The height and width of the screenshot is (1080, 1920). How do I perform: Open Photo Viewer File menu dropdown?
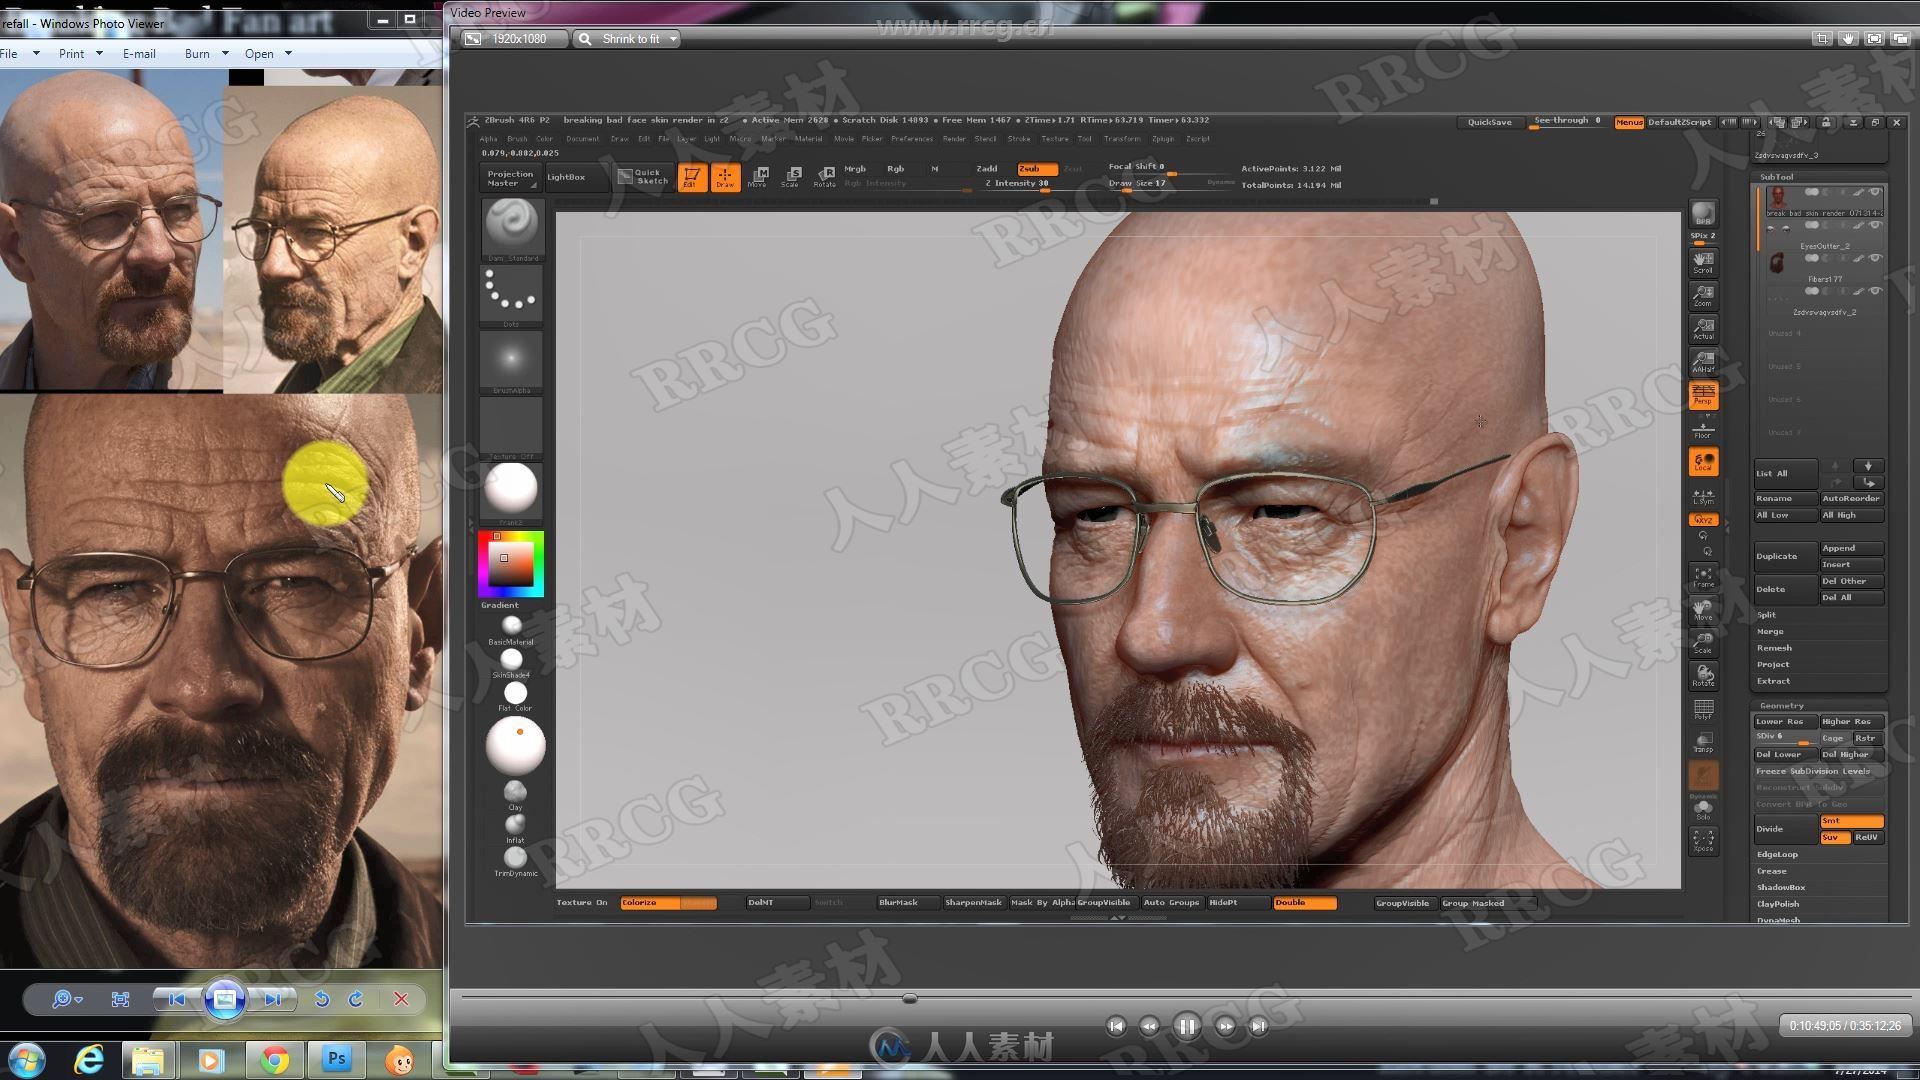(20, 54)
